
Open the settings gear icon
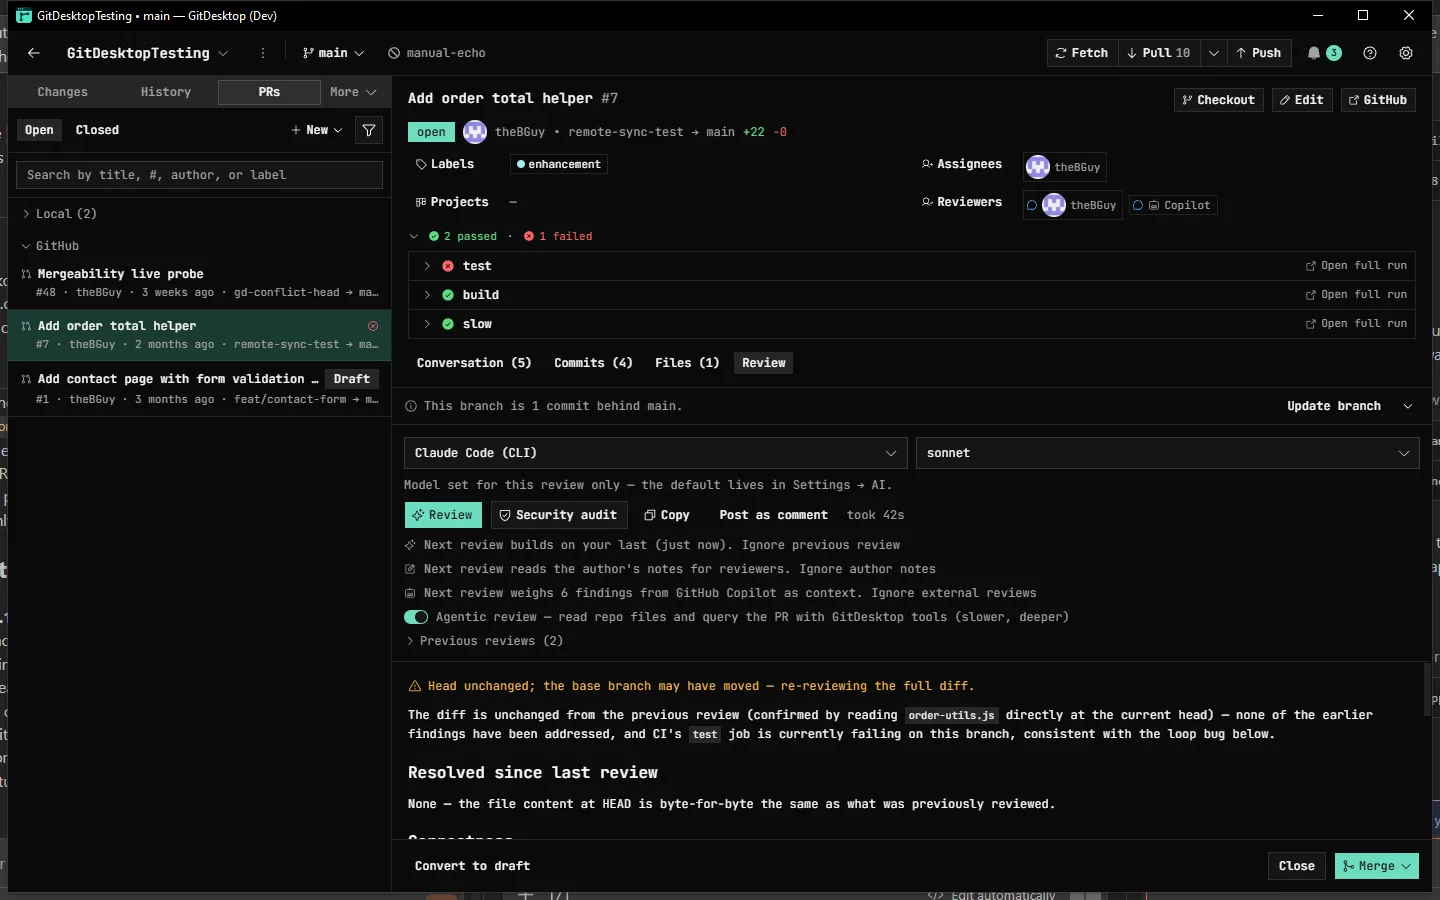tap(1406, 53)
